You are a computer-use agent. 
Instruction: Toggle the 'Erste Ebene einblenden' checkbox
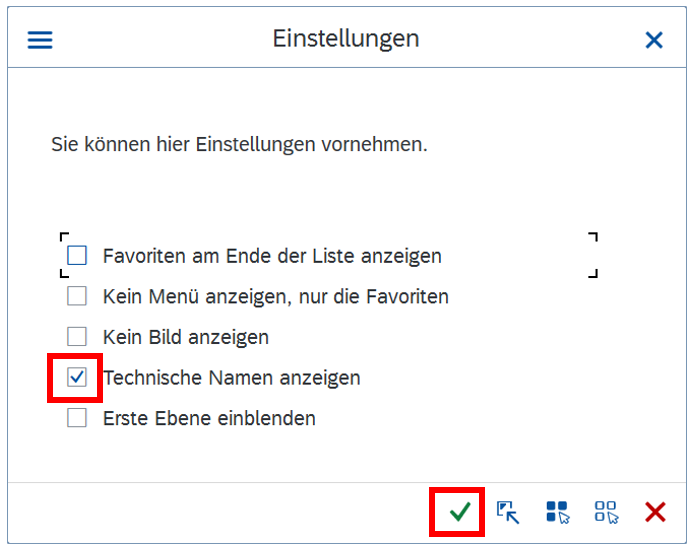77,418
